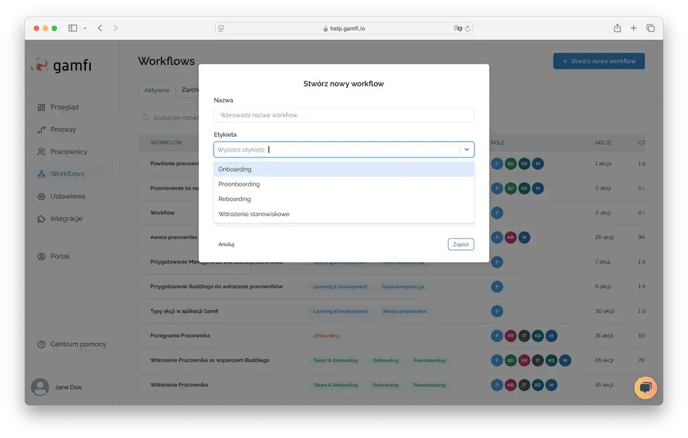The width and height of the screenshot is (688, 438).
Task: Open the Portal icon in sidebar
Action: 41,256
